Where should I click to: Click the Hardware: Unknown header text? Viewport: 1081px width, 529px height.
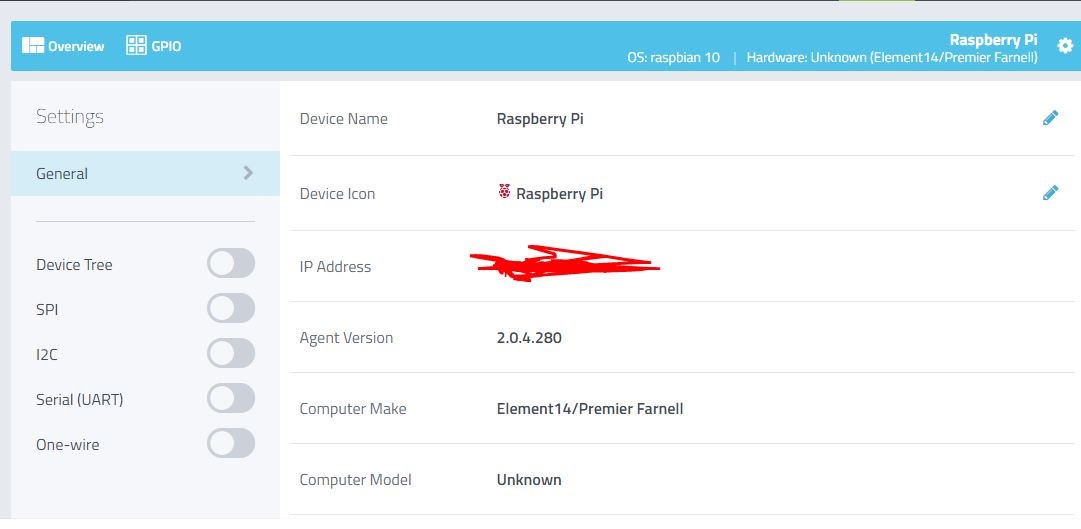892,57
